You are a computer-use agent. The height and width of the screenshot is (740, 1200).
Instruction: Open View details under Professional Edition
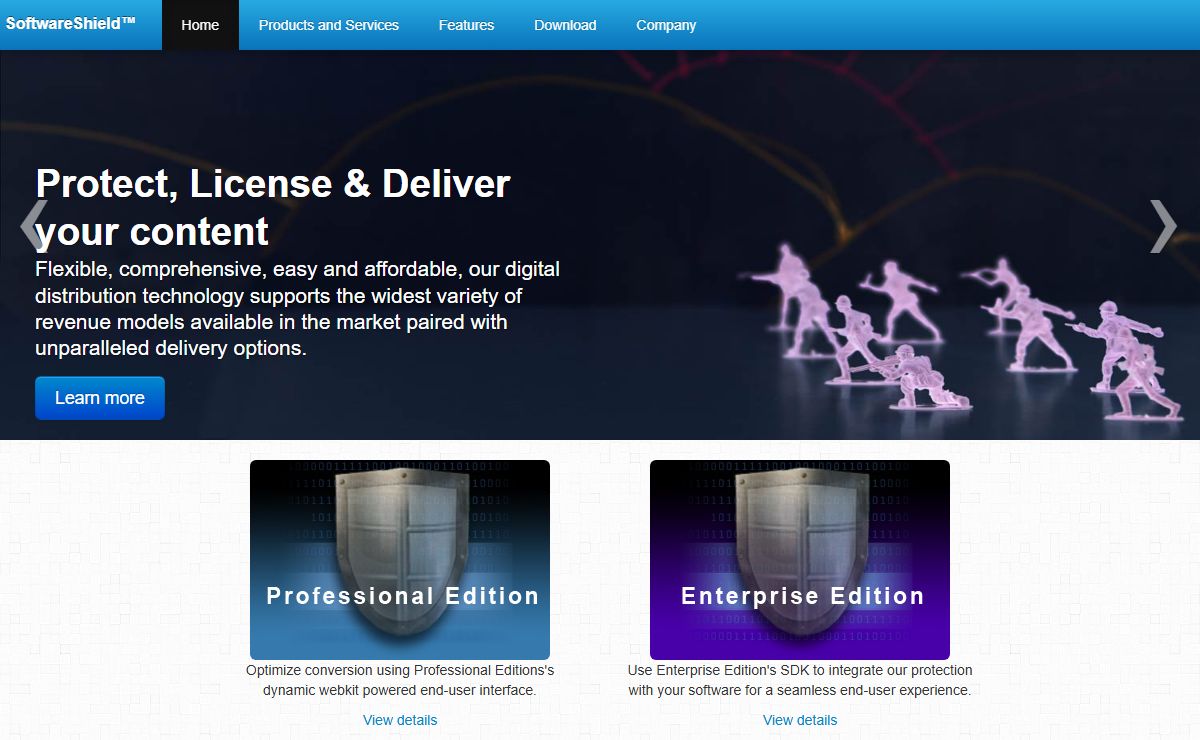pos(400,720)
